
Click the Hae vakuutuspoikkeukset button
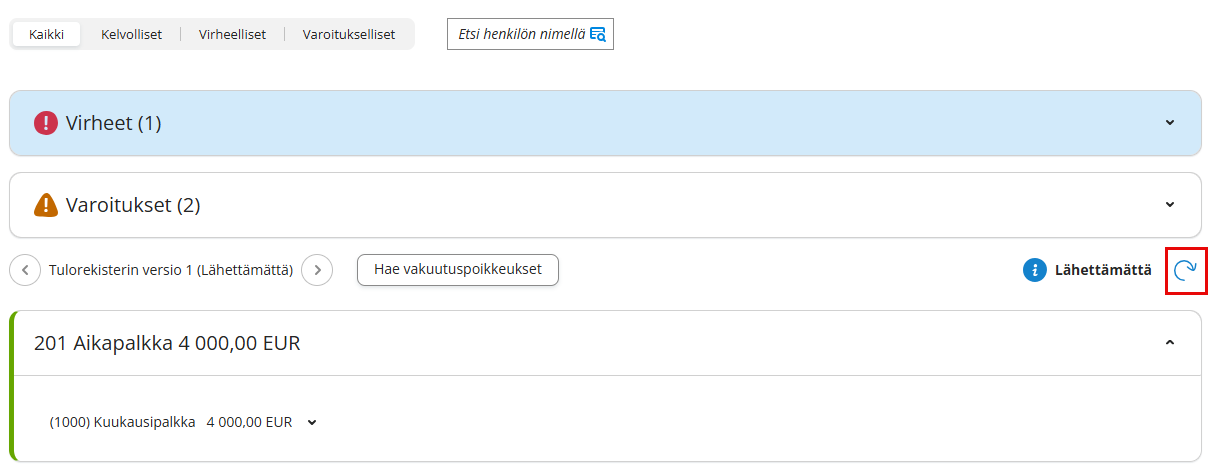pos(457,270)
